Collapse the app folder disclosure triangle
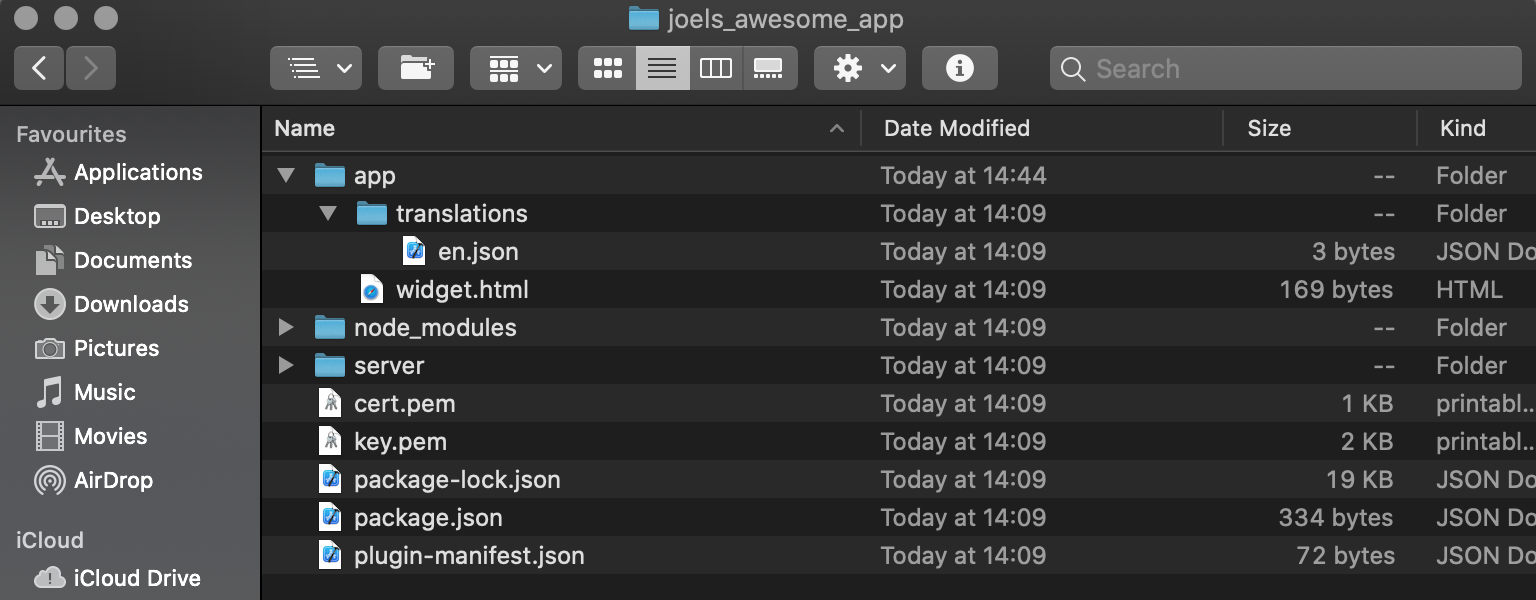 [286, 176]
